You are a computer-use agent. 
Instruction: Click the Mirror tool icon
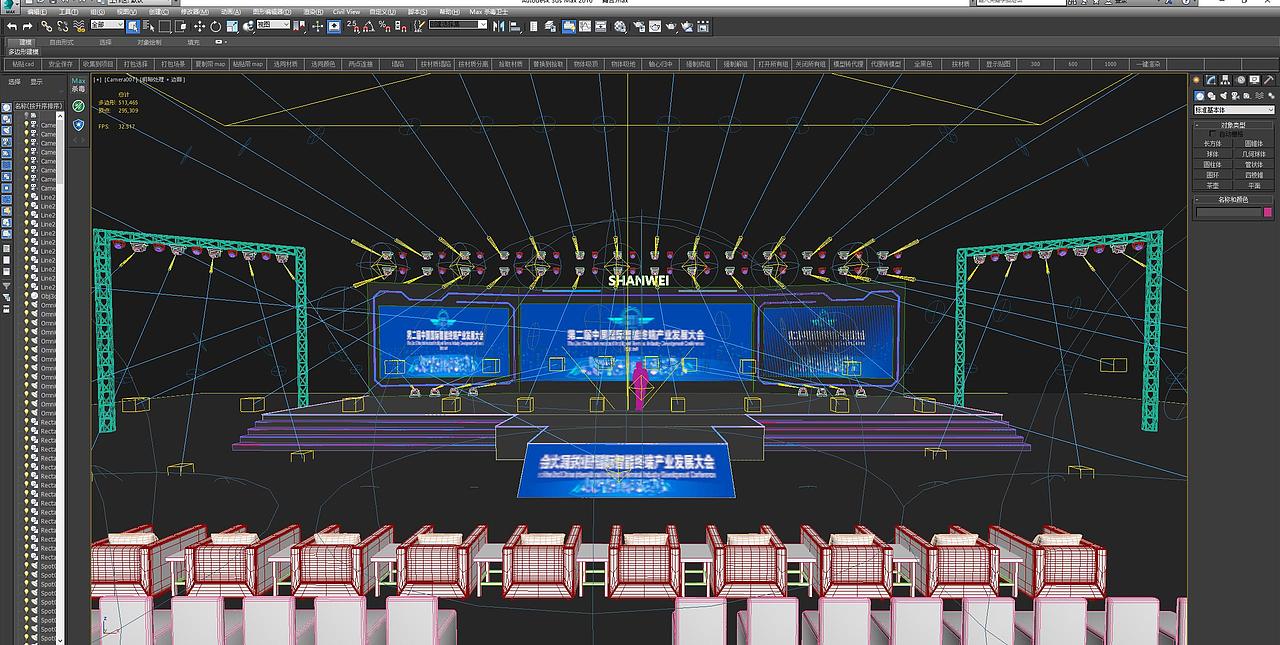(499, 26)
